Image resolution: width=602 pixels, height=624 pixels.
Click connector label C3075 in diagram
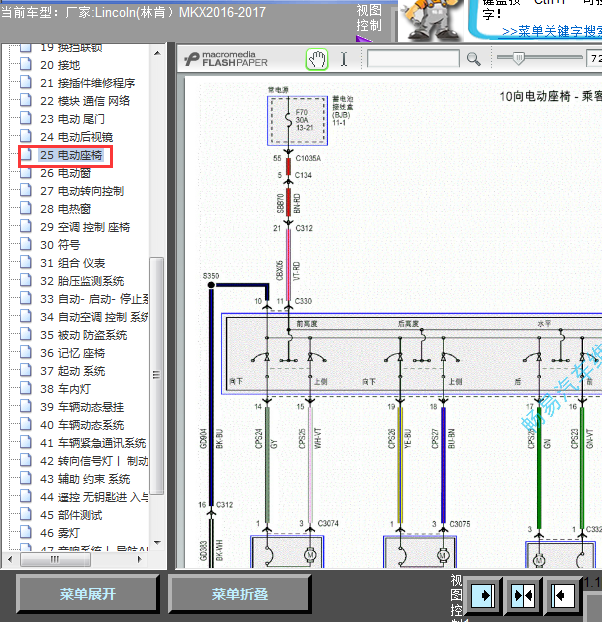point(460,524)
